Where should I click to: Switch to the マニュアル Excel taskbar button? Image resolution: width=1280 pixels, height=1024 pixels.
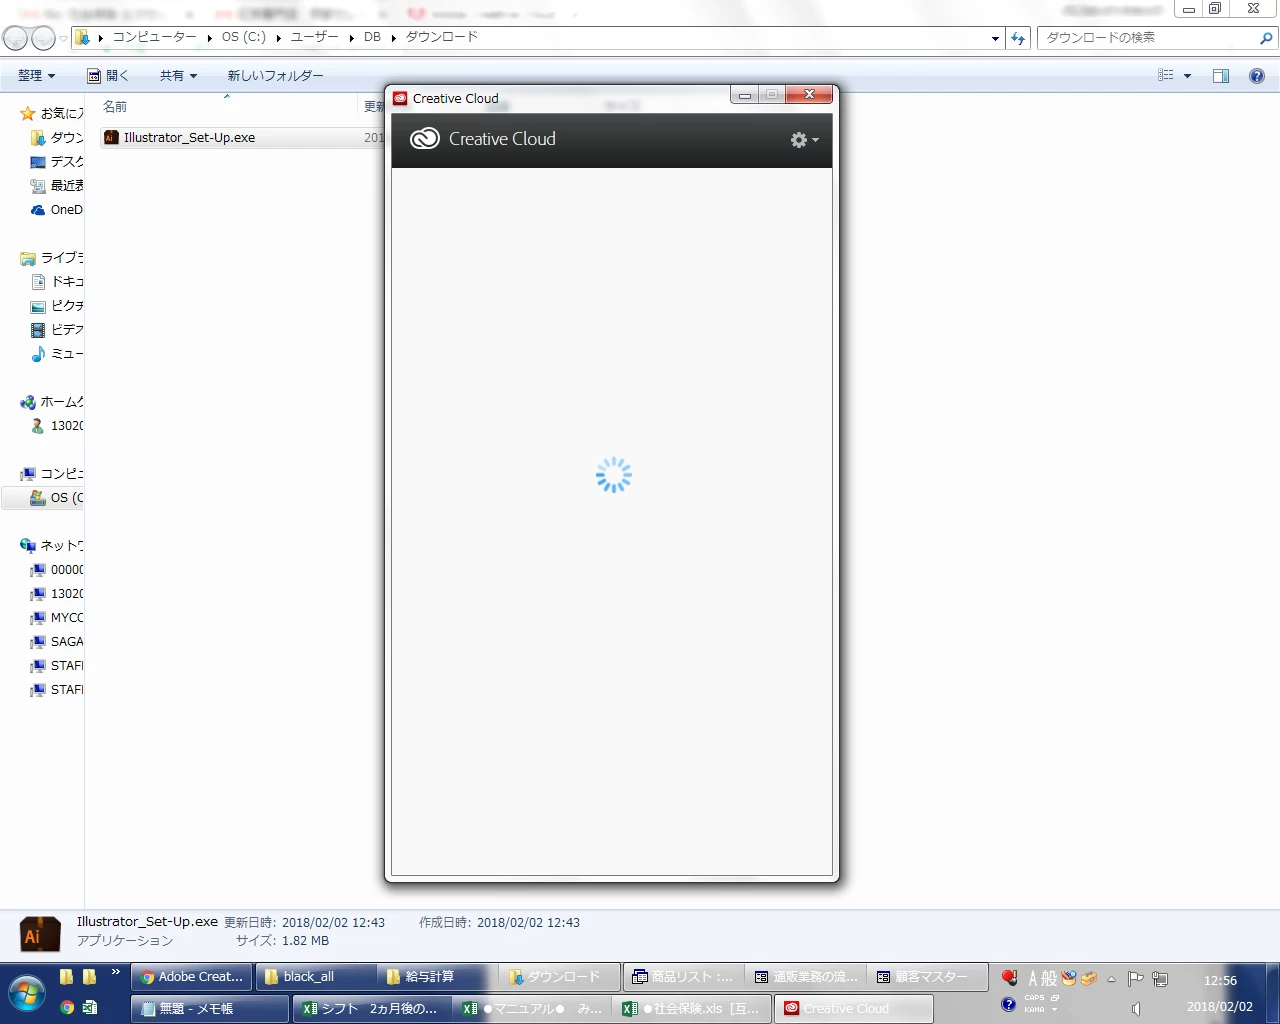pyautogui.click(x=533, y=1008)
